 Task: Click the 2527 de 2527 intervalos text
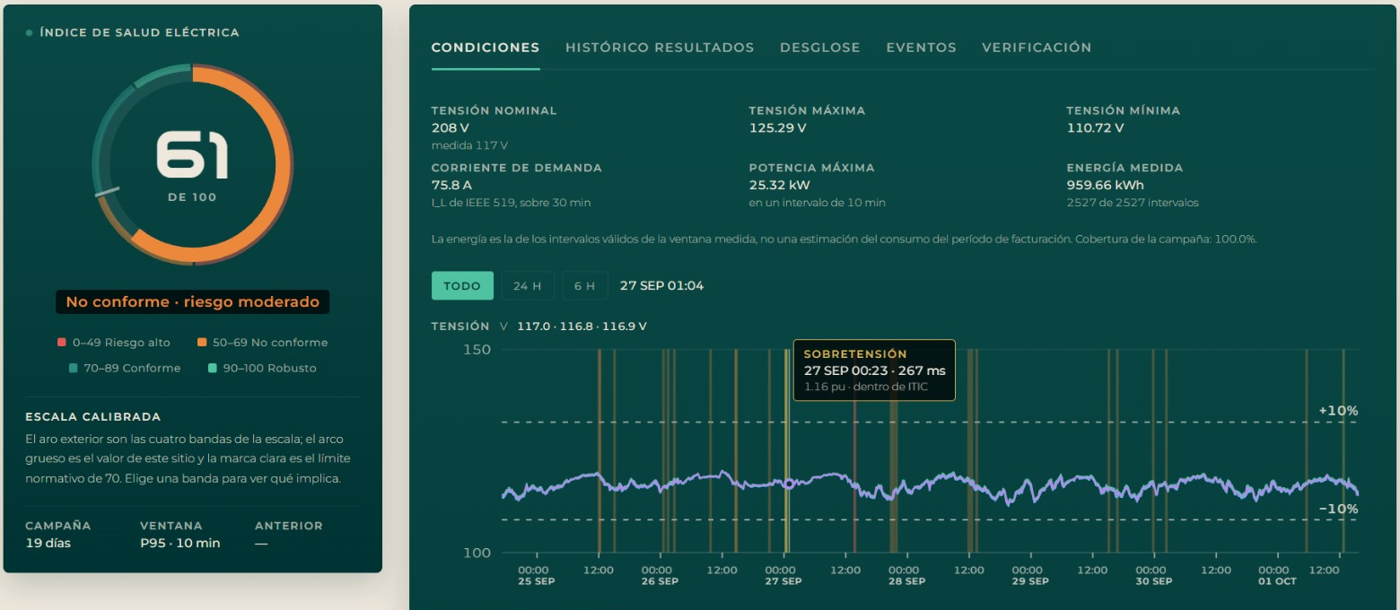click(1132, 203)
